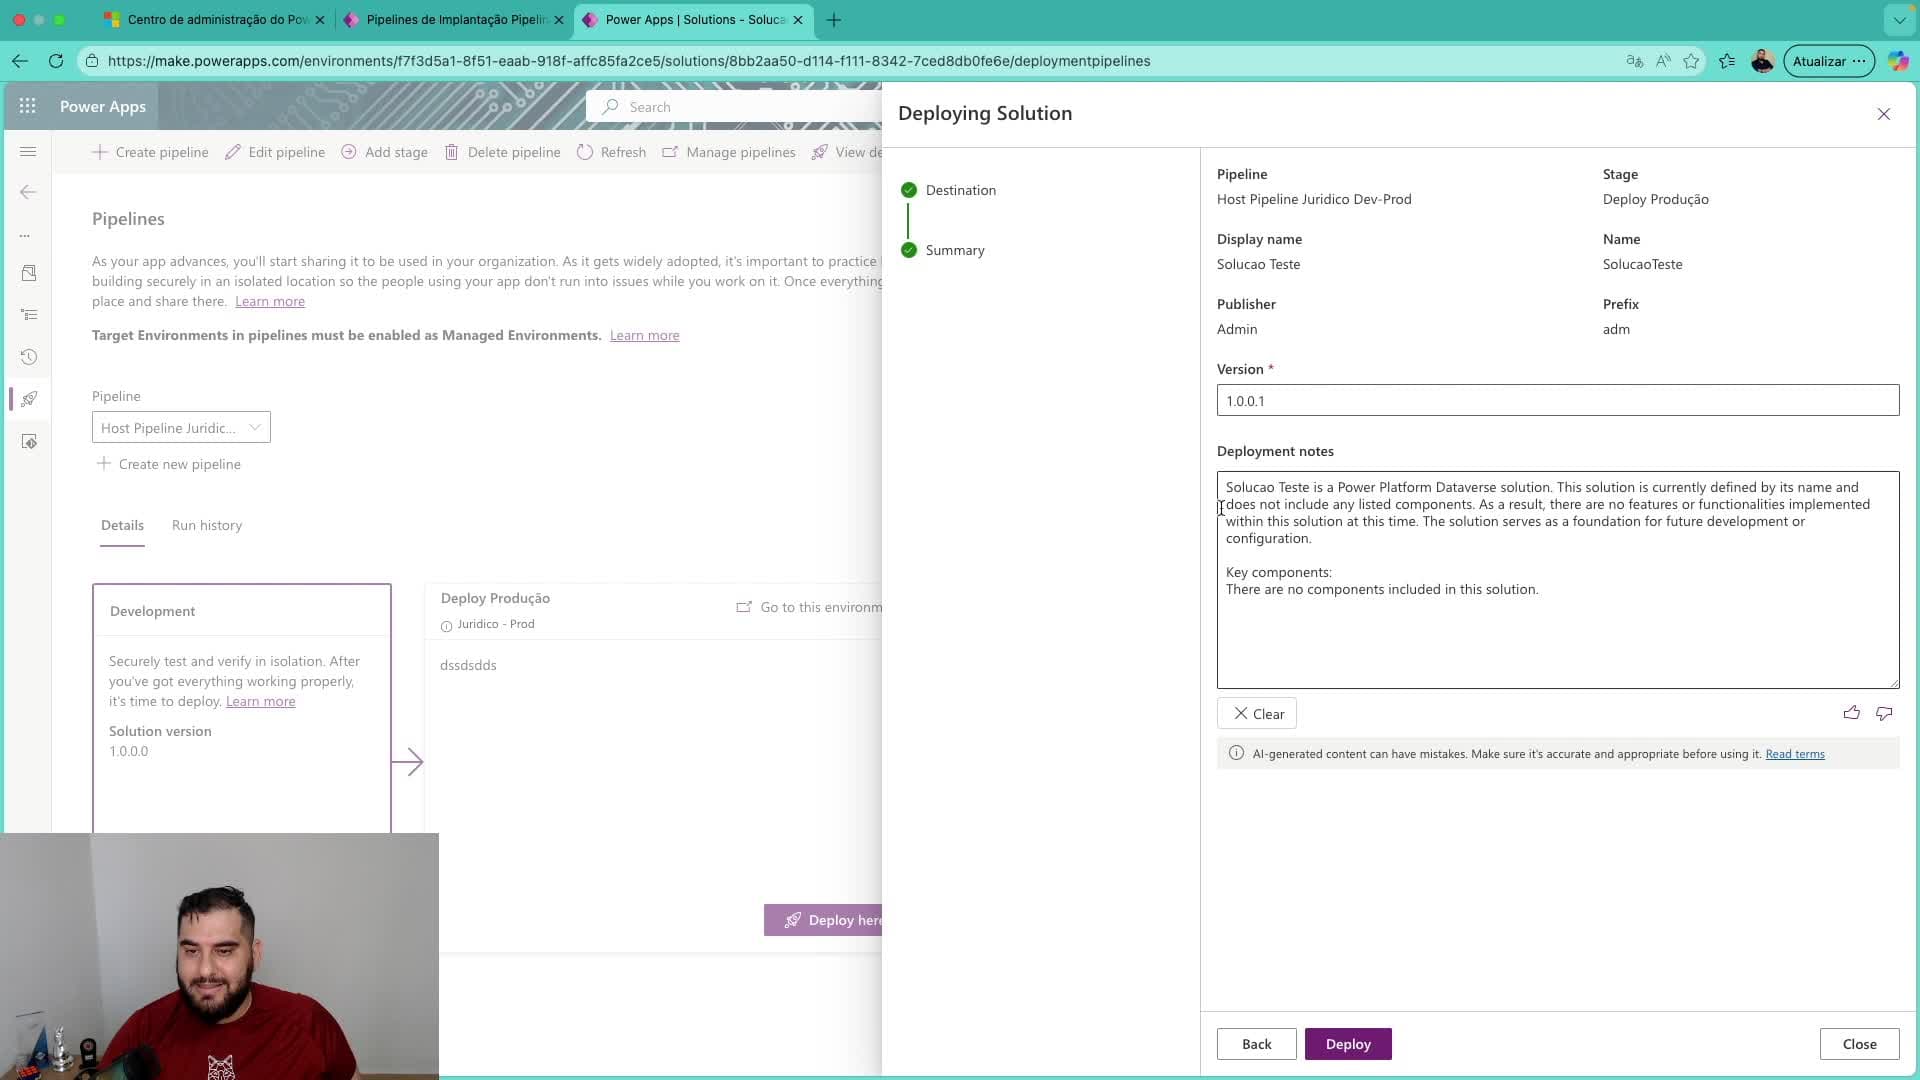Image resolution: width=1920 pixels, height=1080 pixels.
Task: Open the Managed Environments Learn more link
Action: [644, 335]
